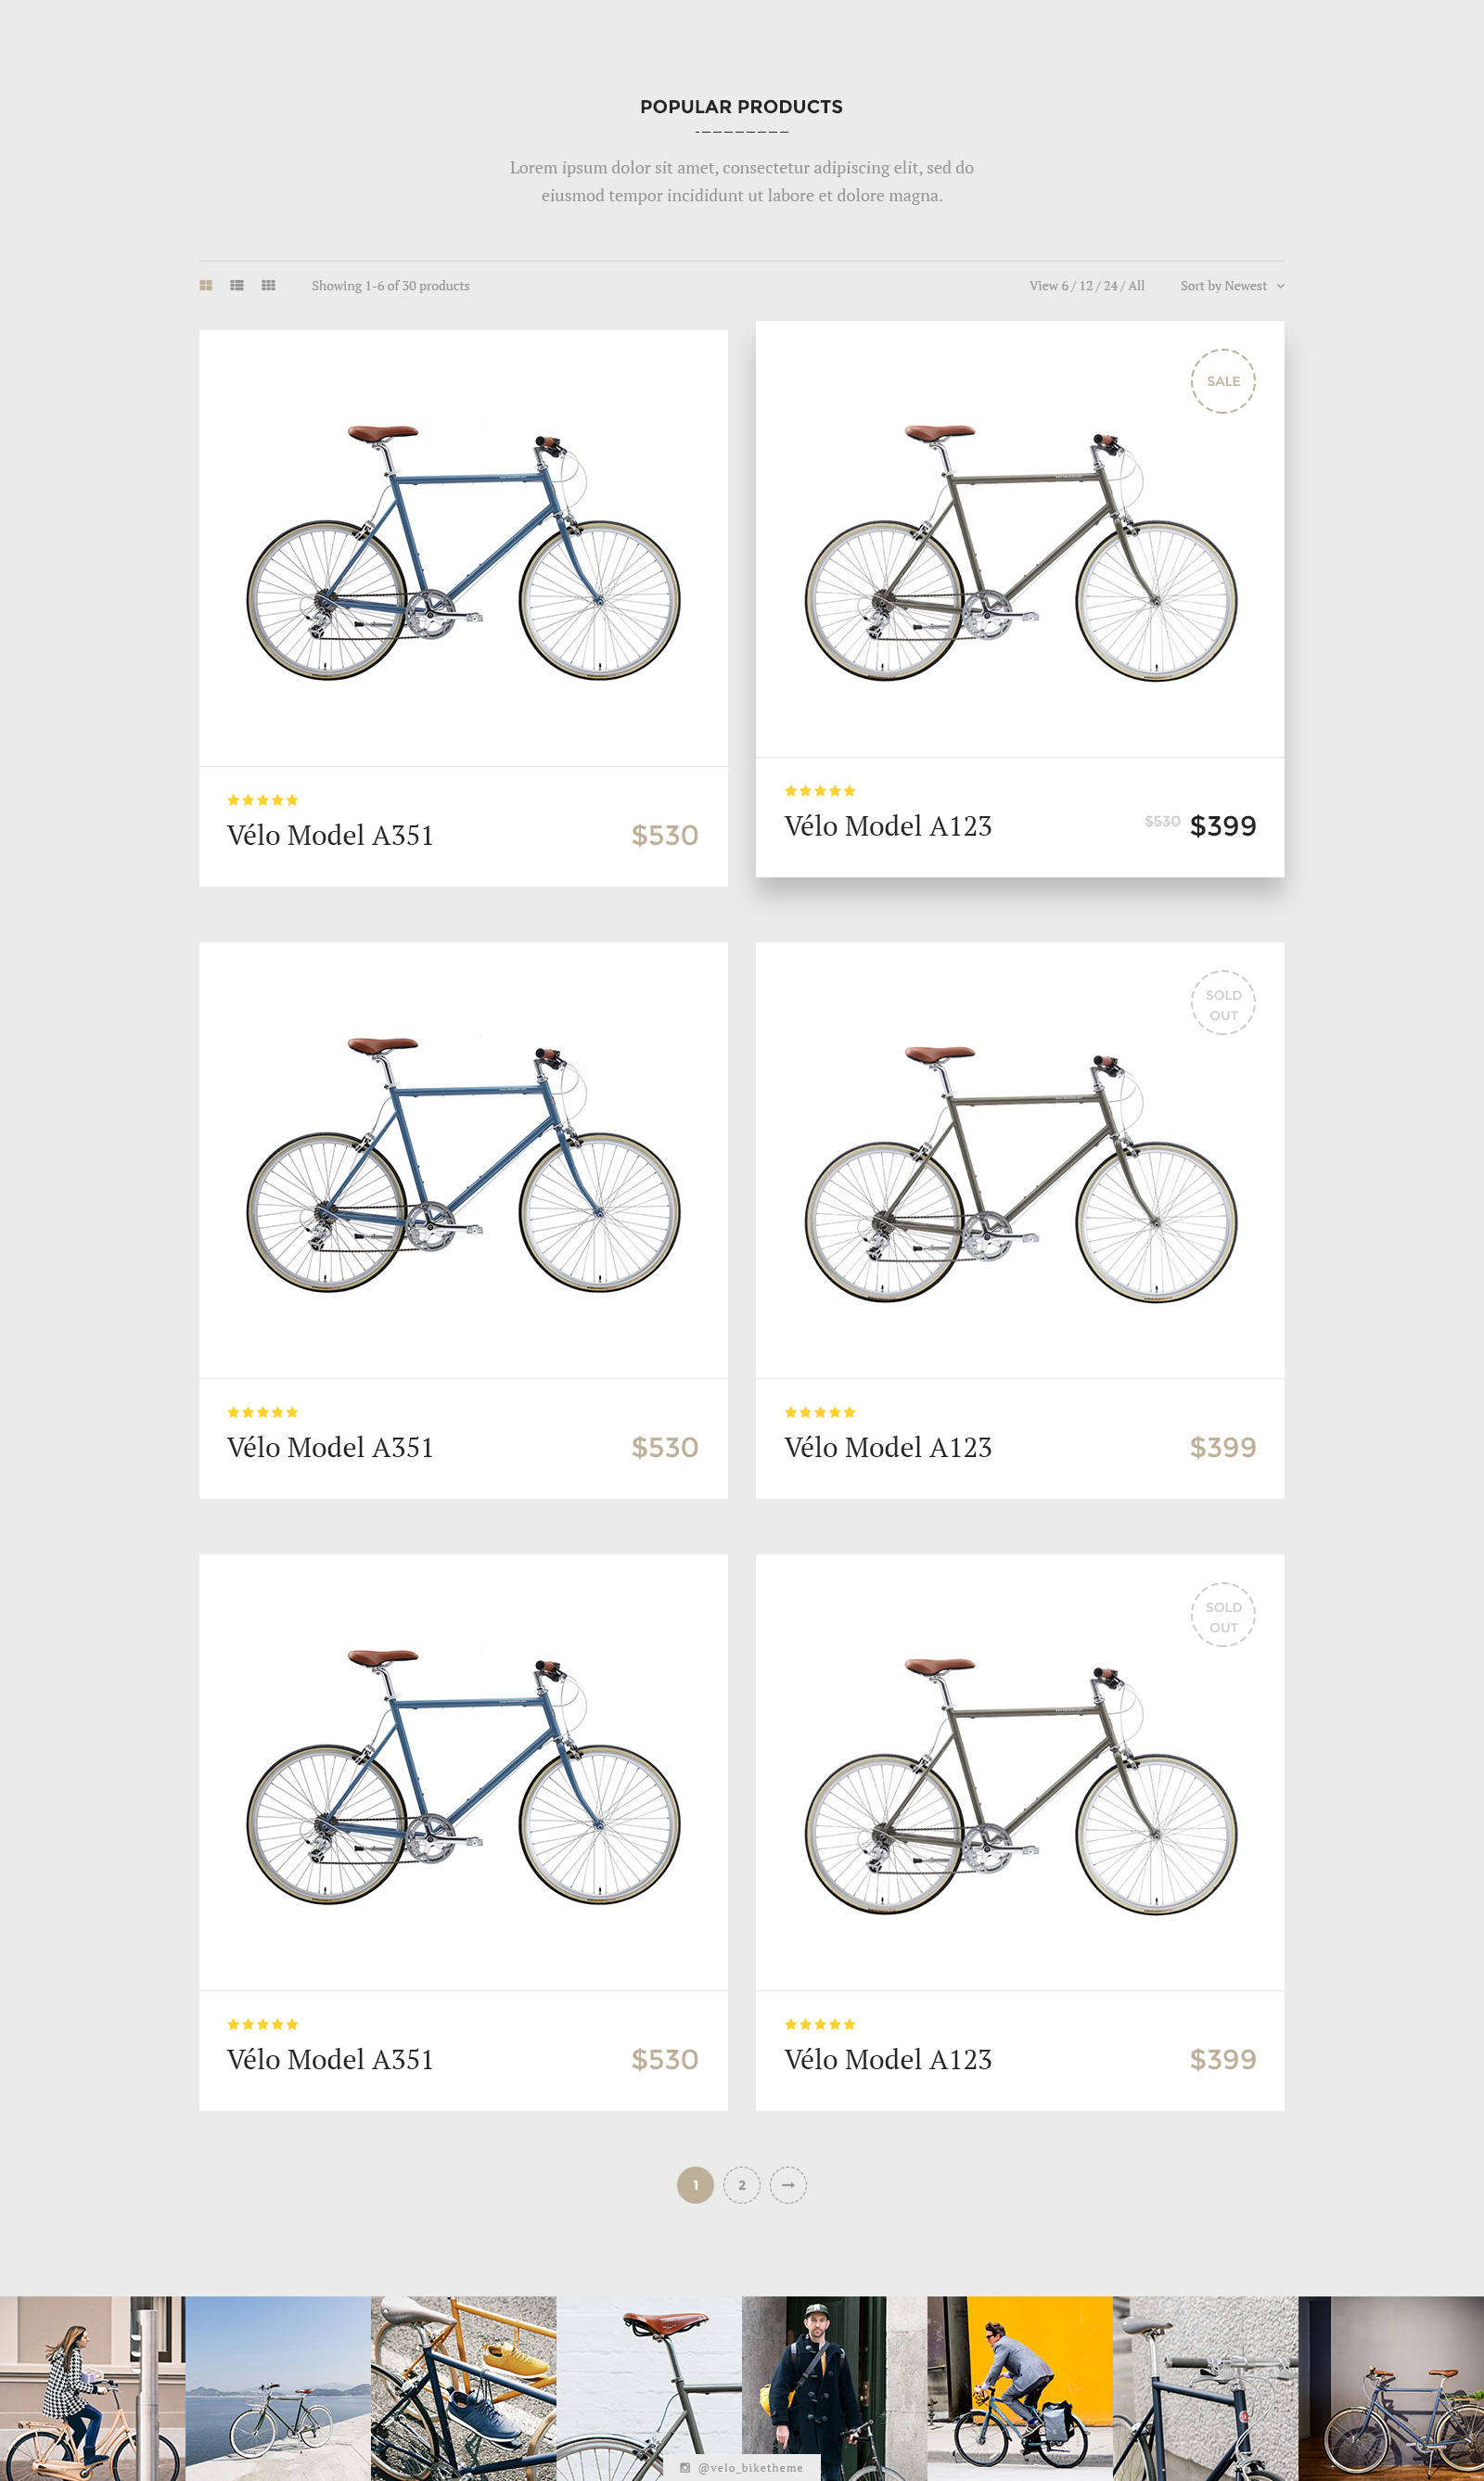Viewport: 1484px width, 2481px height.
Task: Click the first SOLD OUT badge
Action: (1222, 1004)
